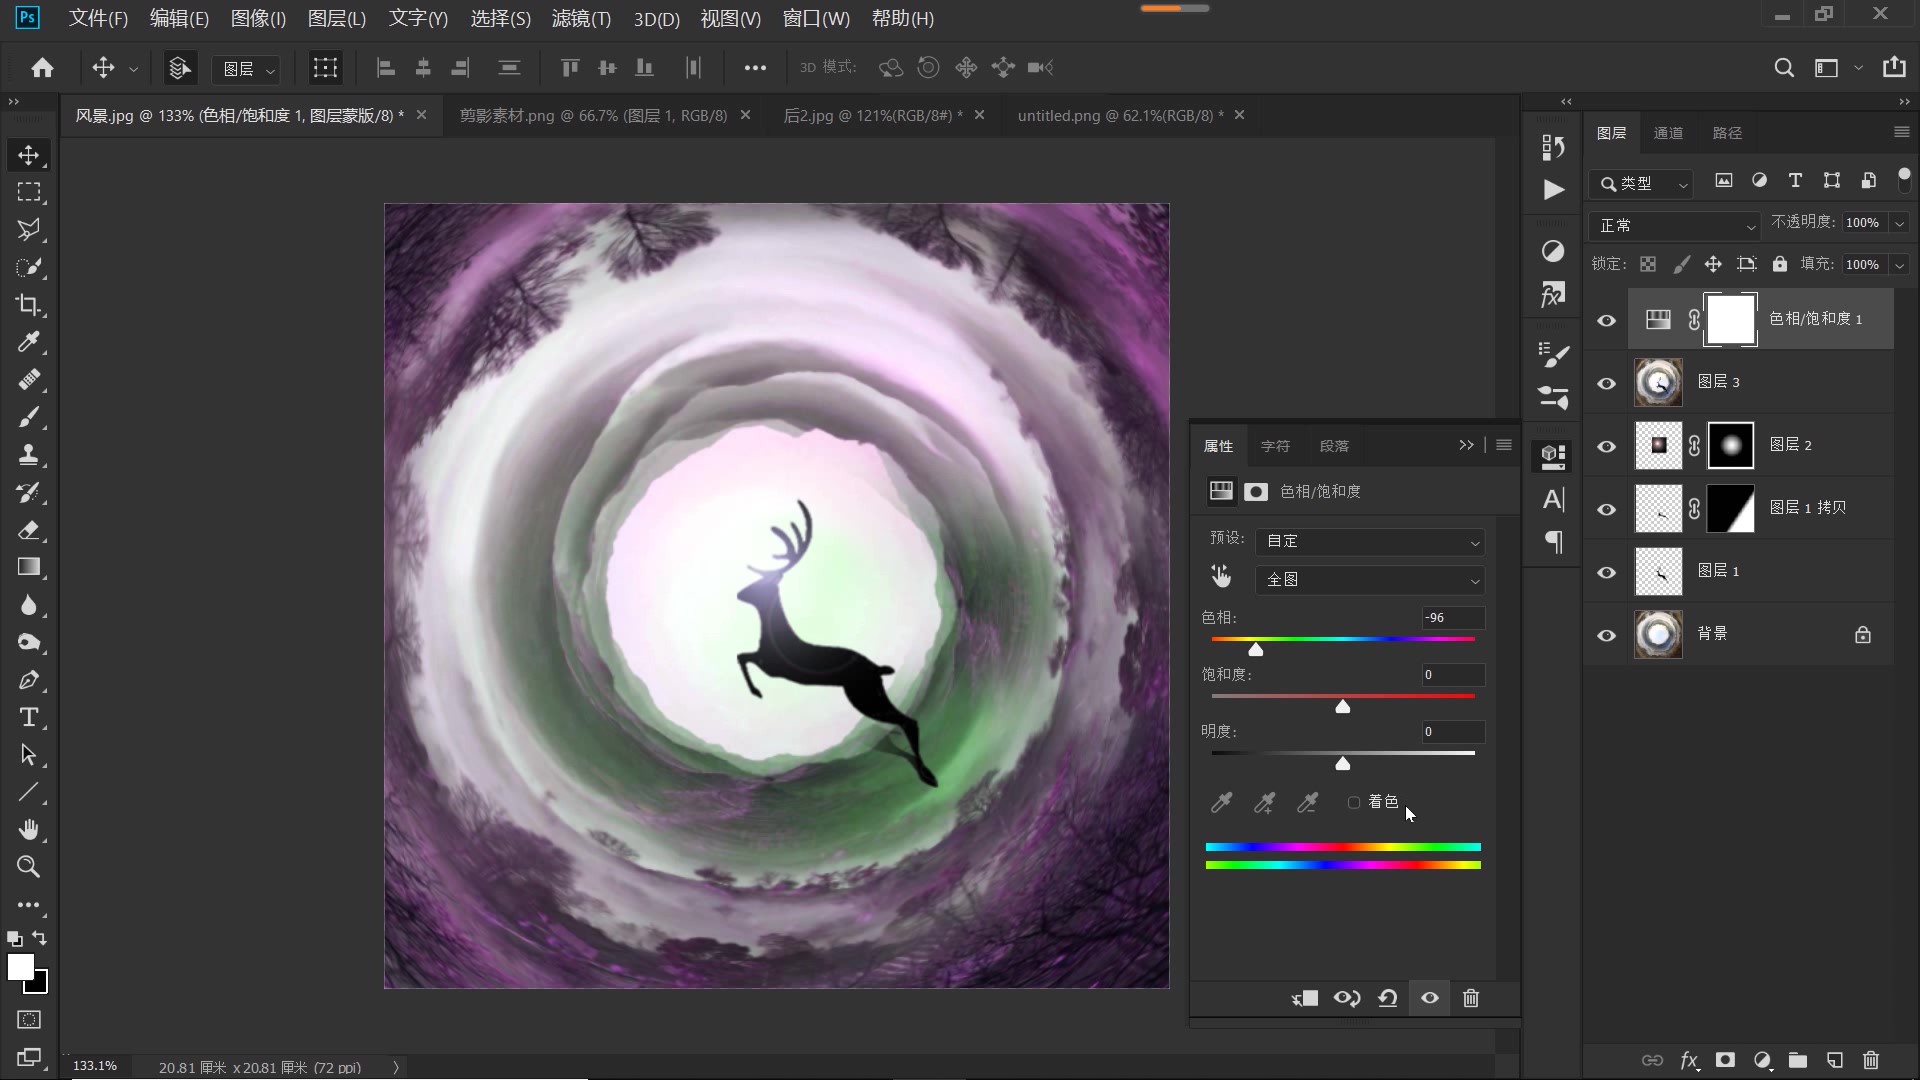This screenshot has width=1920, height=1080.
Task: Select the Gradient tool
Action: point(28,567)
